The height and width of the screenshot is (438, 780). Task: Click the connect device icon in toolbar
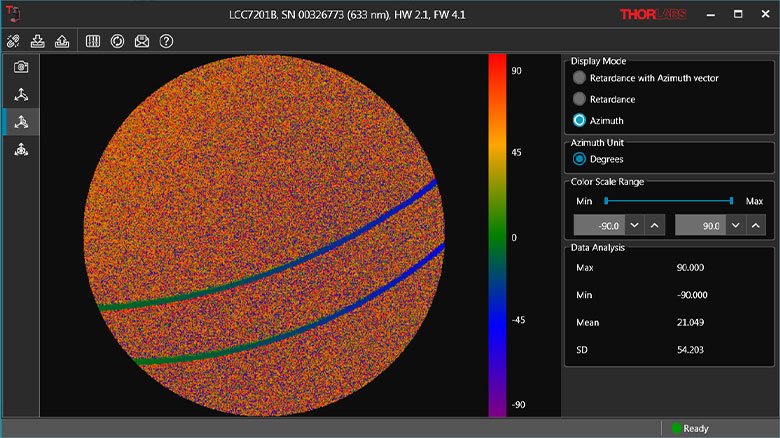[14, 41]
